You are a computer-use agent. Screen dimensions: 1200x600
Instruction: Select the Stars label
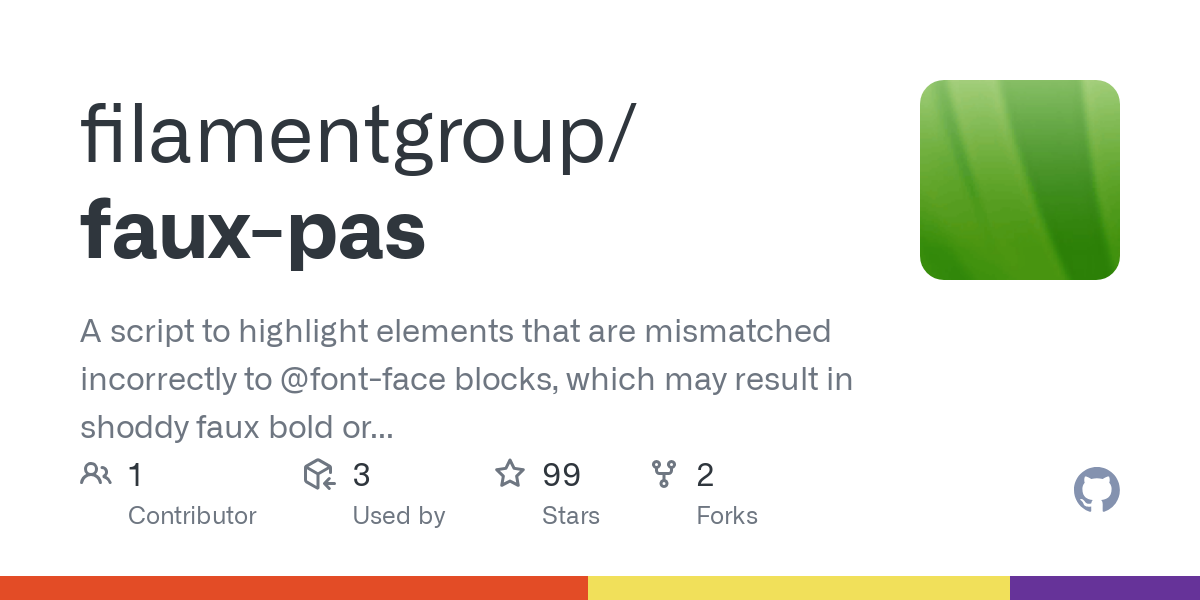click(x=570, y=516)
